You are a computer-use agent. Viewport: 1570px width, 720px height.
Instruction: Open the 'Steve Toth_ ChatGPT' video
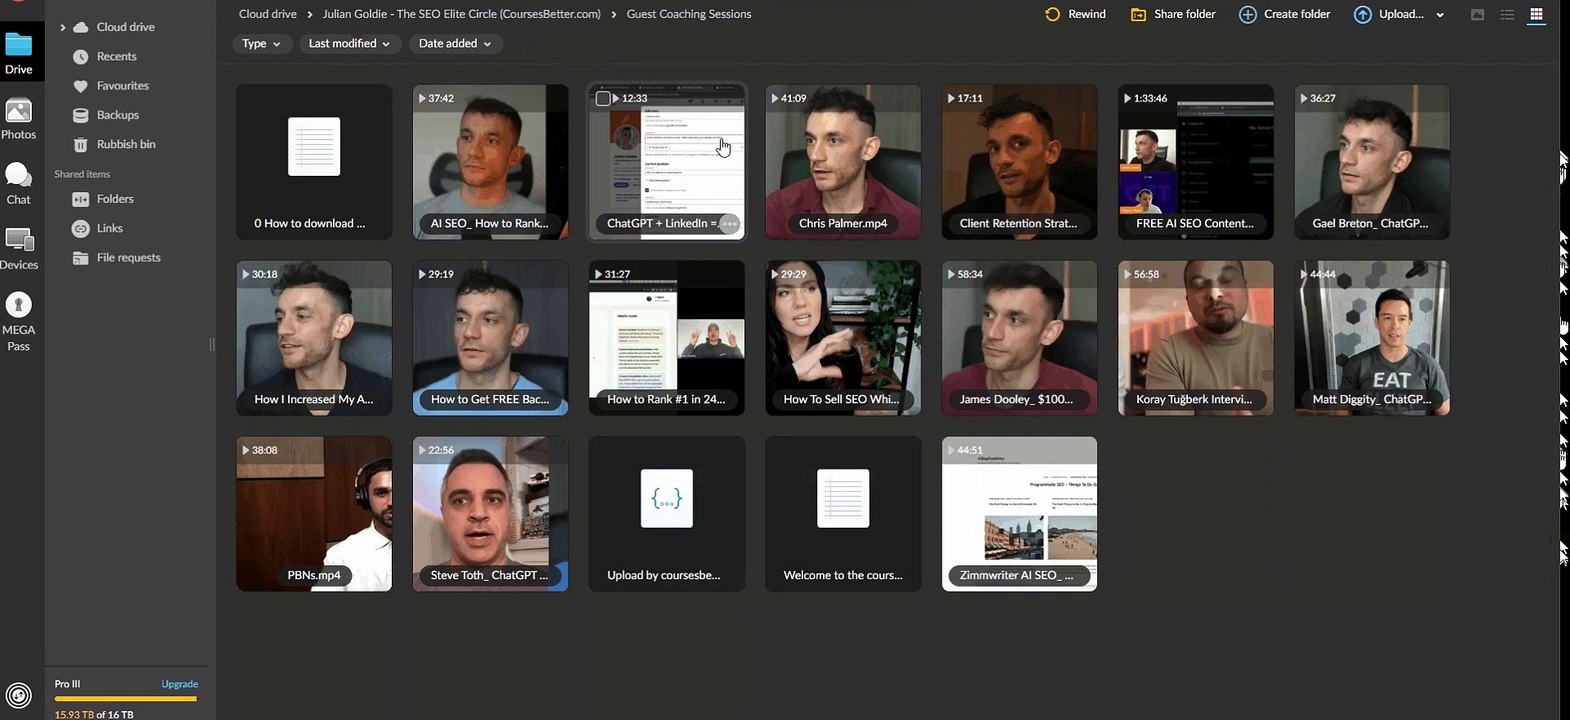[490, 514]
